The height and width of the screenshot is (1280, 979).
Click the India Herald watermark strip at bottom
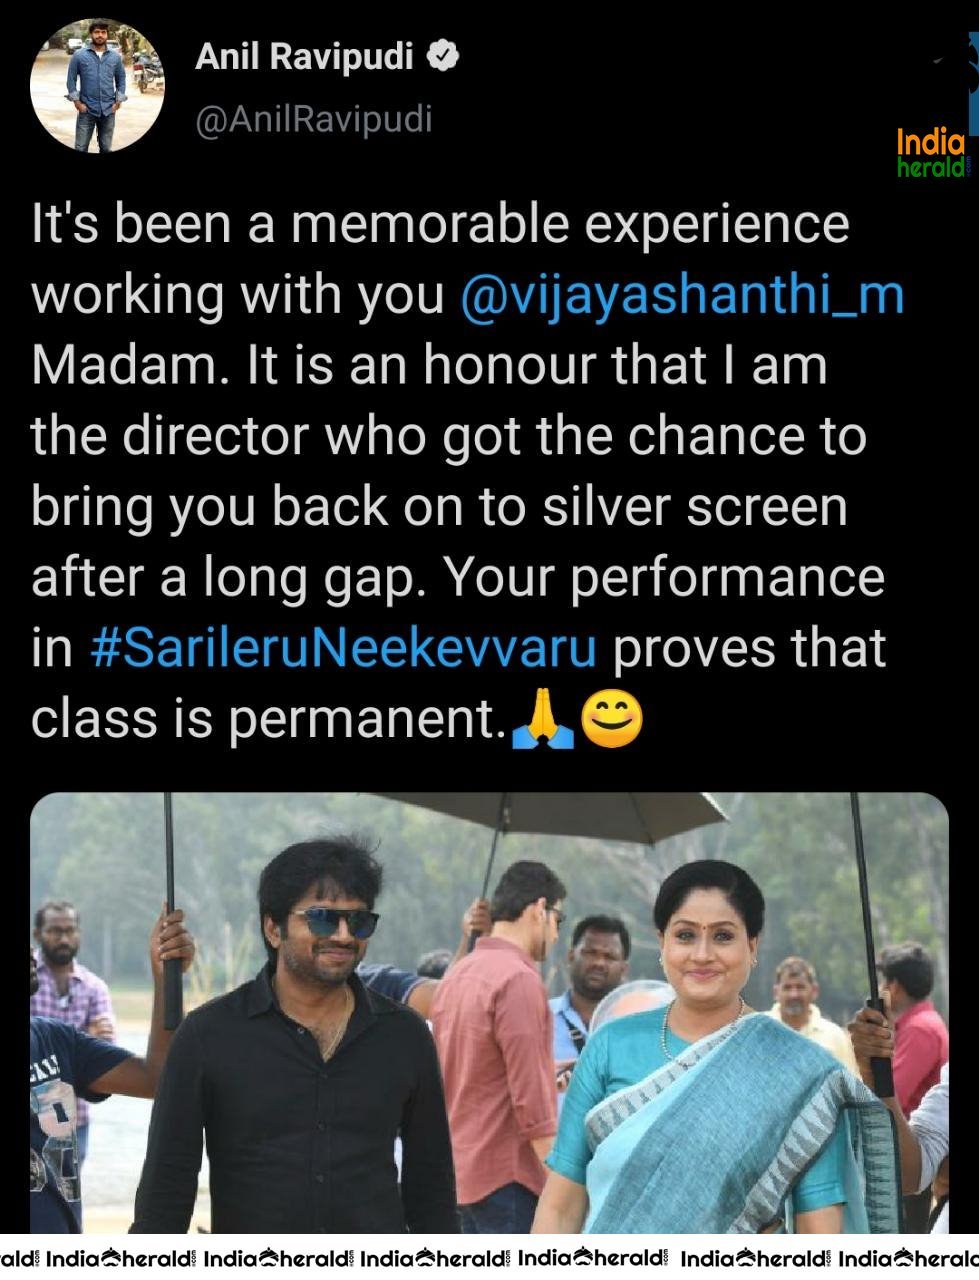click(489, 1259)
